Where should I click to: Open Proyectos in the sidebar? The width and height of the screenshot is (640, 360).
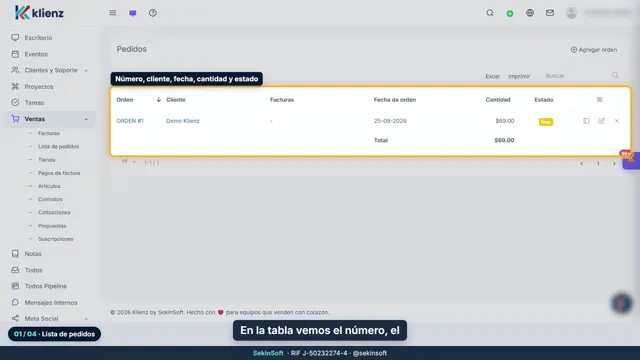click(x=39, y=87)
